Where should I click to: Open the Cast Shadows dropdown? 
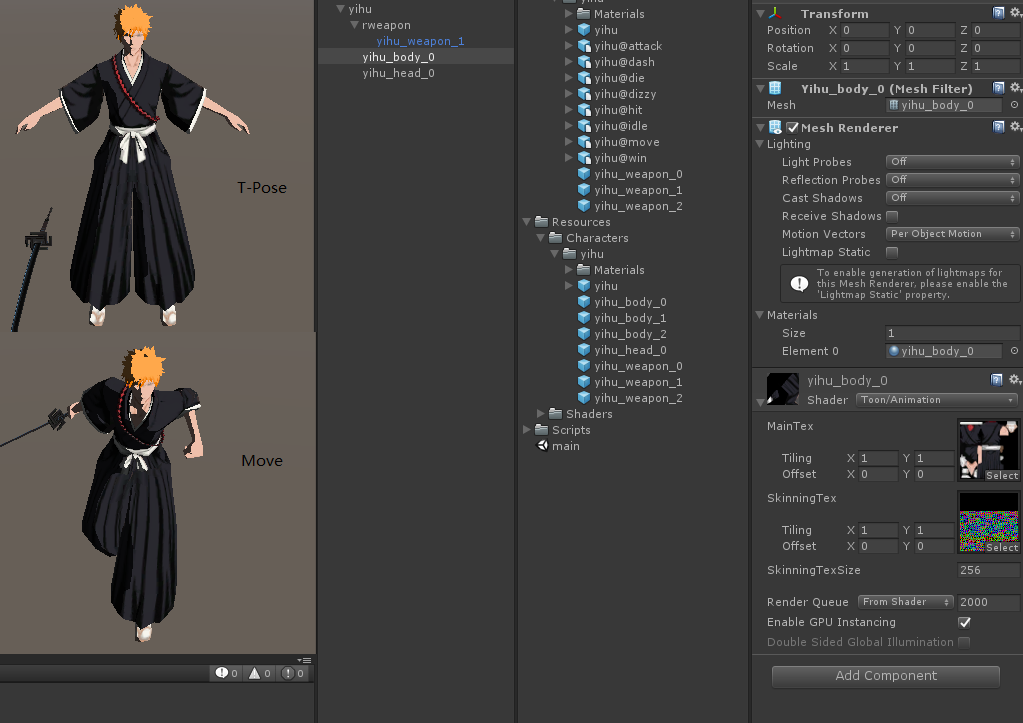pyautogui.click(x=952, y=198)
